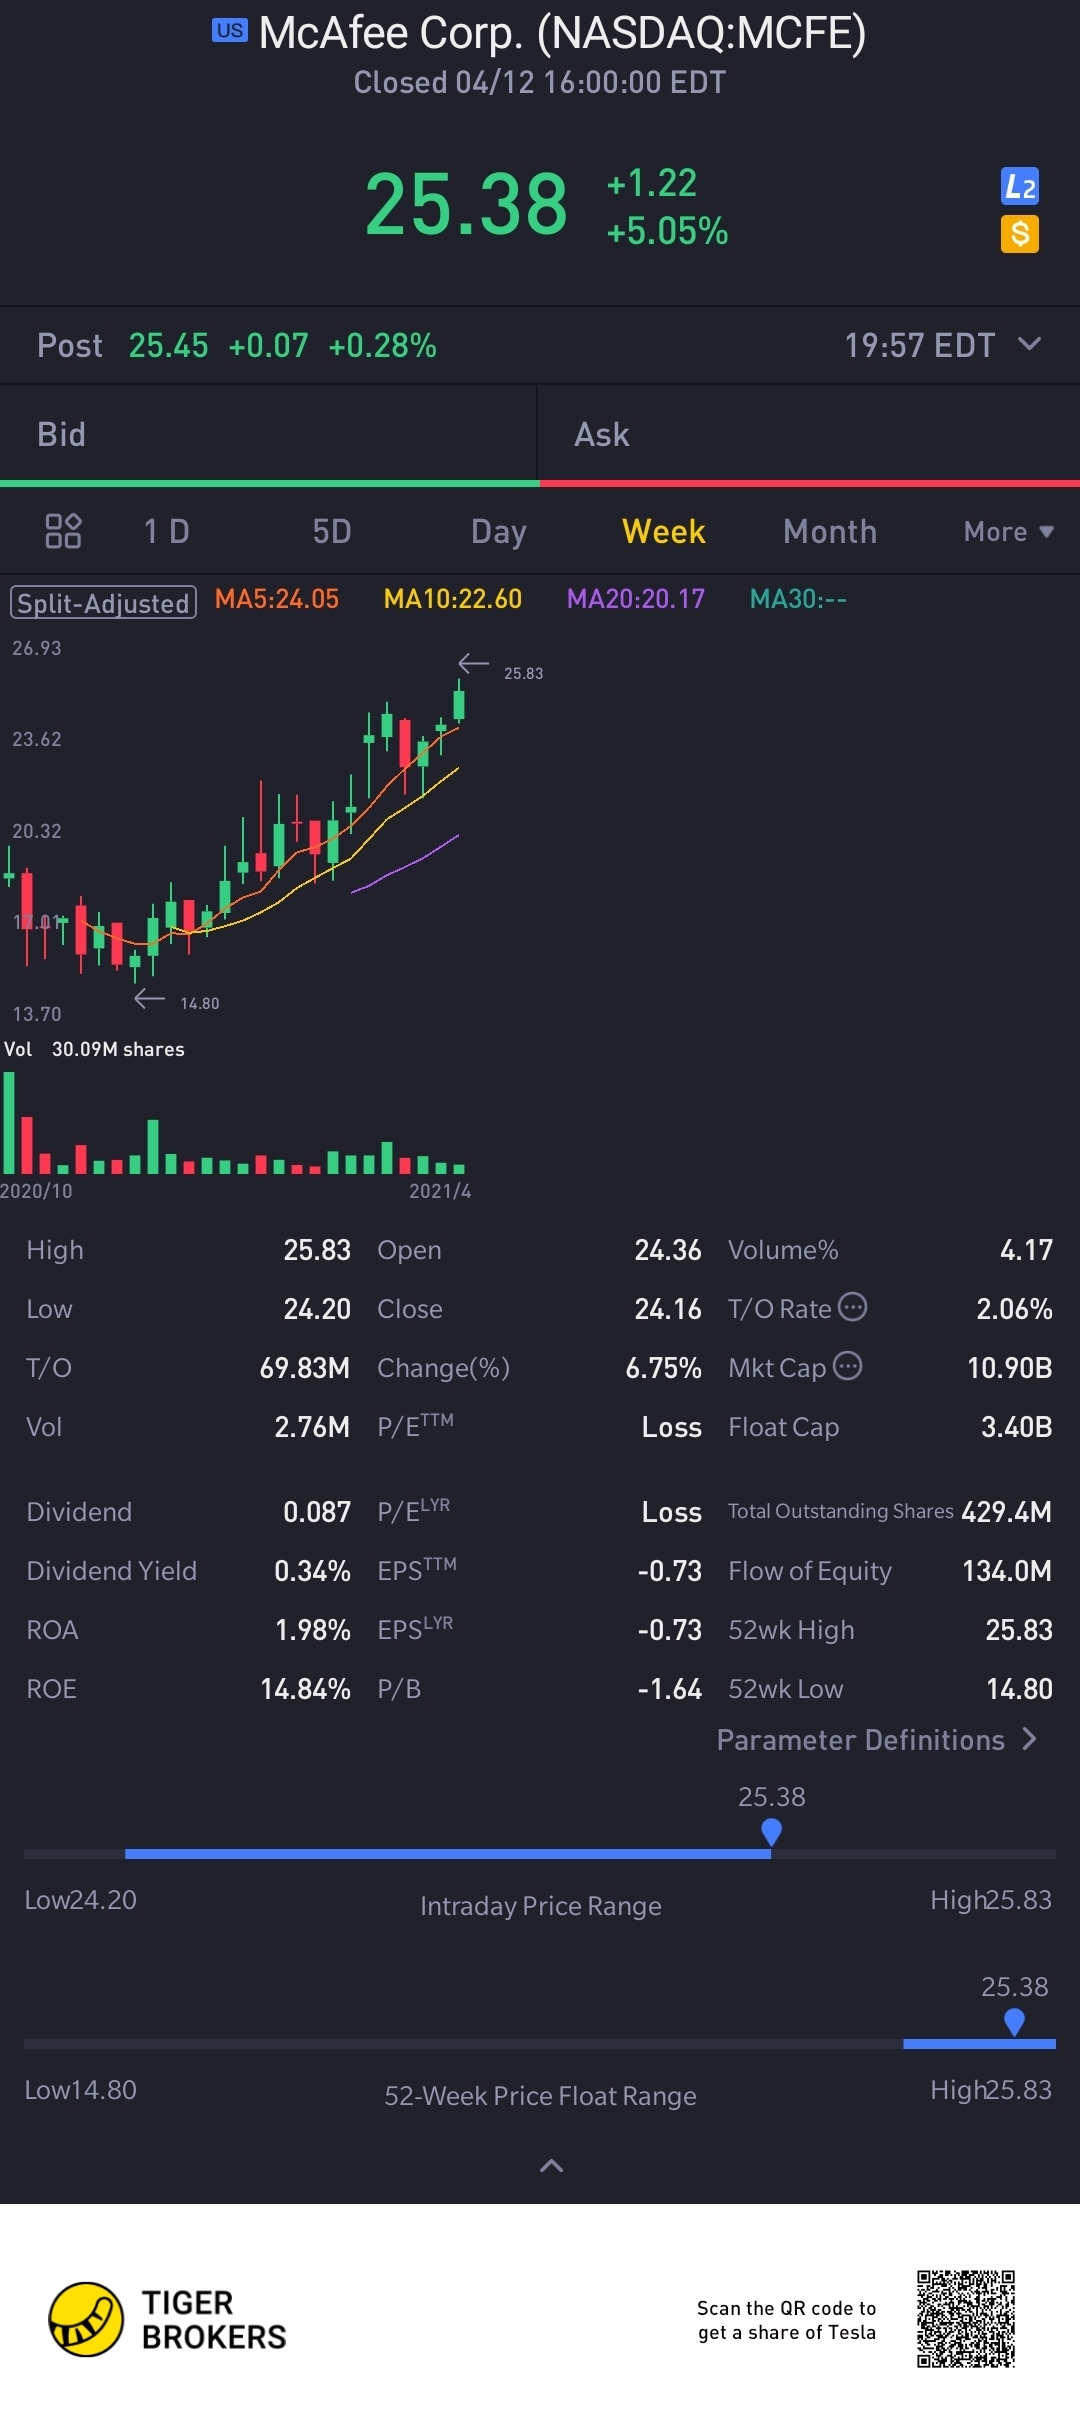Switch chart to the Month tab

click(x=830, y=531)
